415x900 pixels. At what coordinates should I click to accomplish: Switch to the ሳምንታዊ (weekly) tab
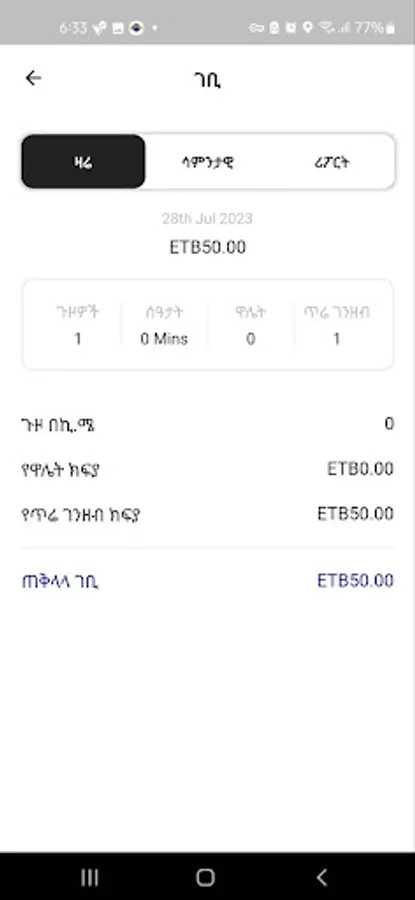[x=207, y=162]
